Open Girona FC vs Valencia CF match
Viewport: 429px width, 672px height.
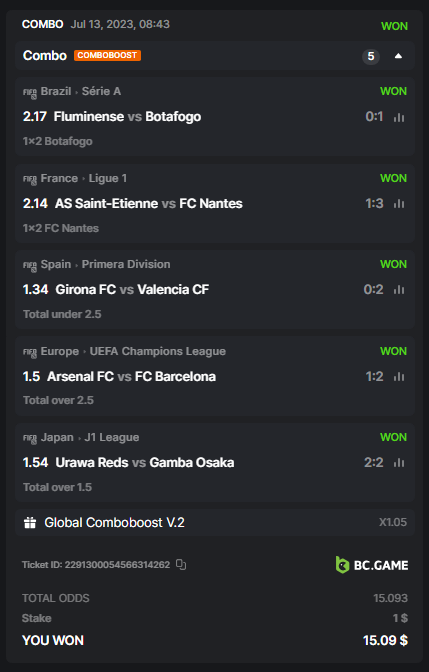132,289
